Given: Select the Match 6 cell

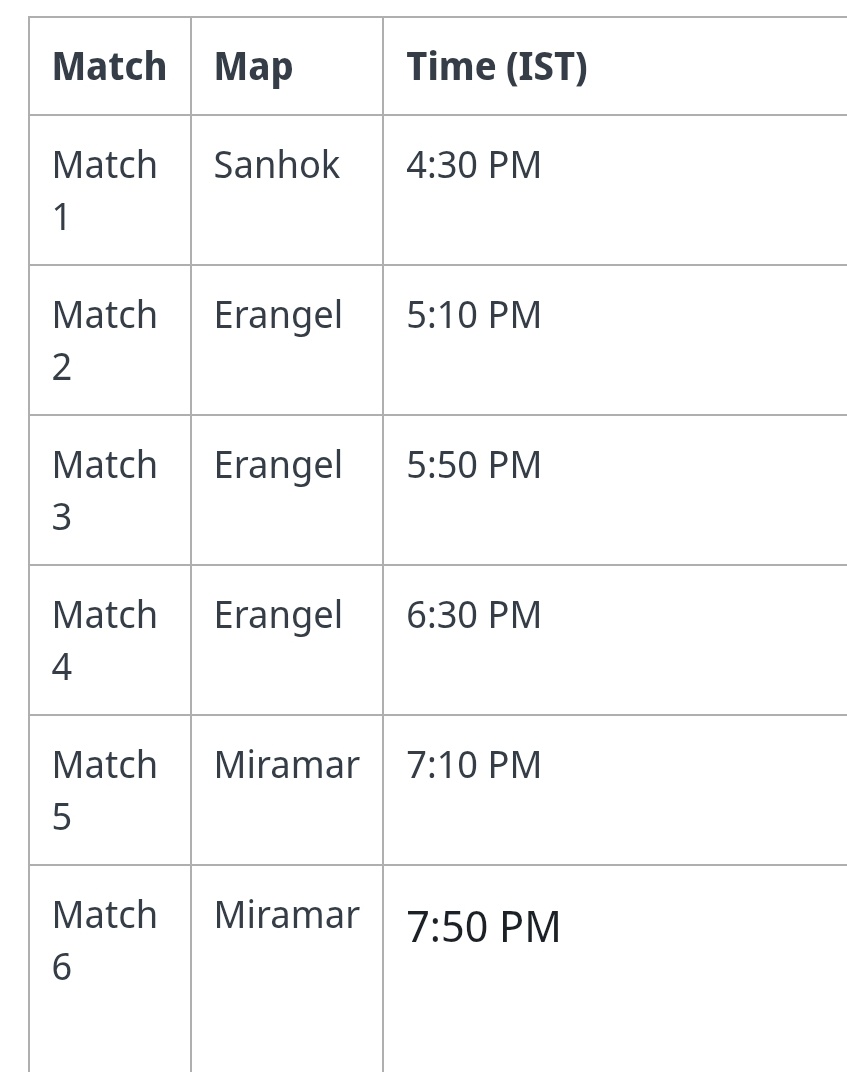Looking at the screenshot, I should pyautogui.click(x=105, y=940).
